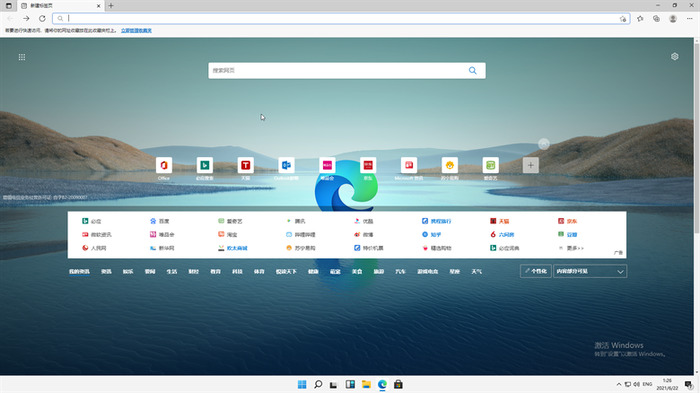This screenshot has height=393, width=700.
Task: Open the tab actions menu icon
Action: [8, 6]
